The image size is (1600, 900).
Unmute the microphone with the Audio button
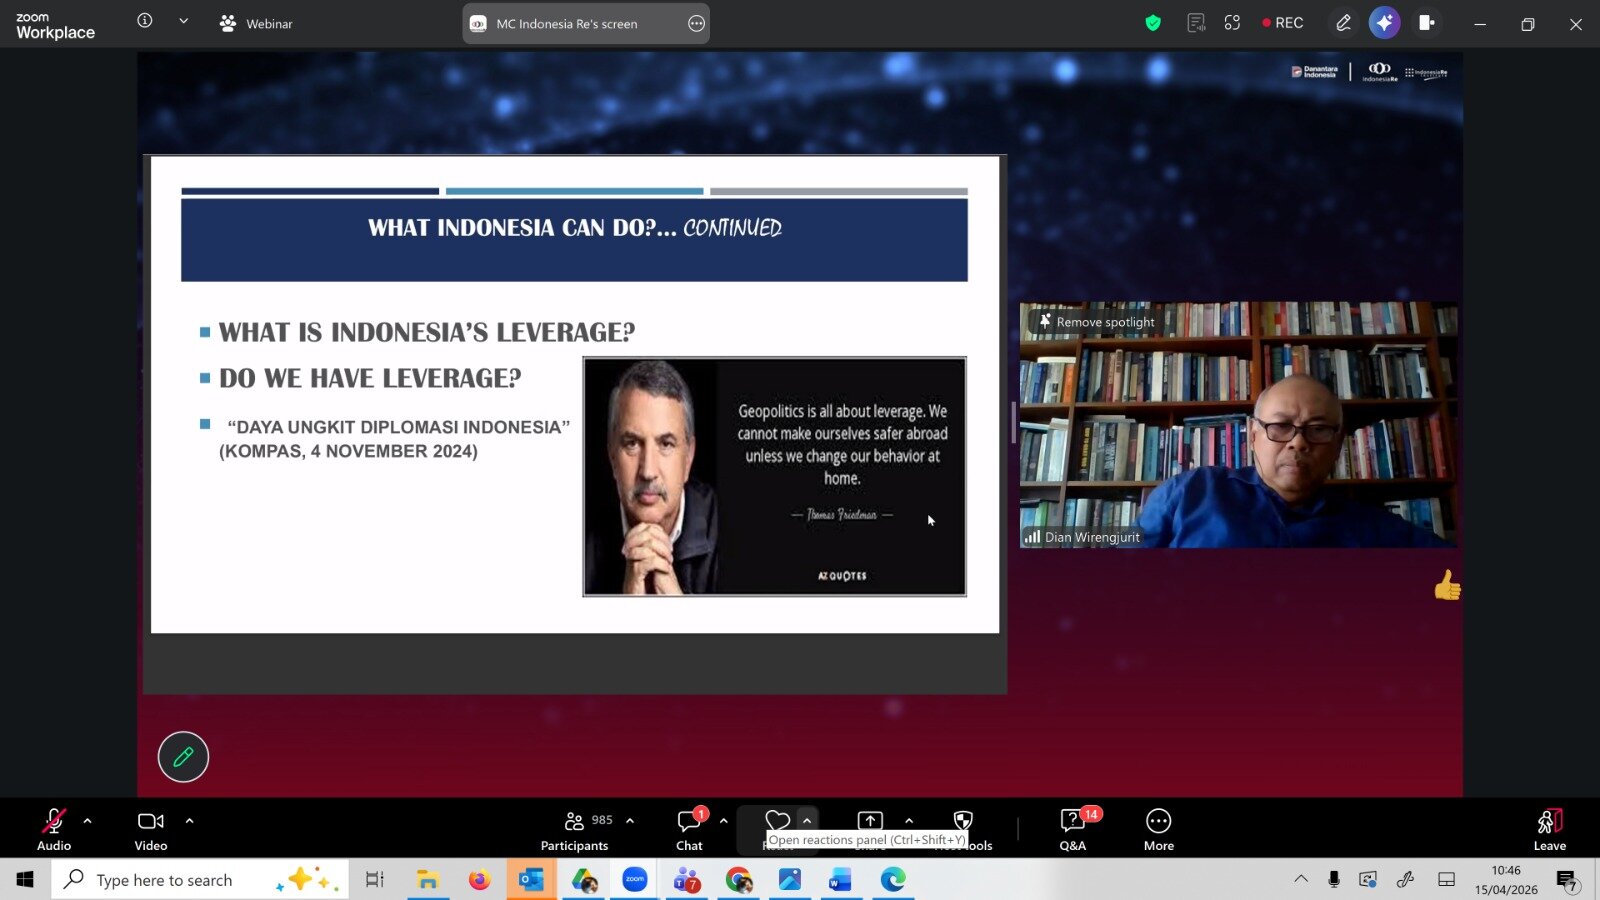click(x=54, y=830)
